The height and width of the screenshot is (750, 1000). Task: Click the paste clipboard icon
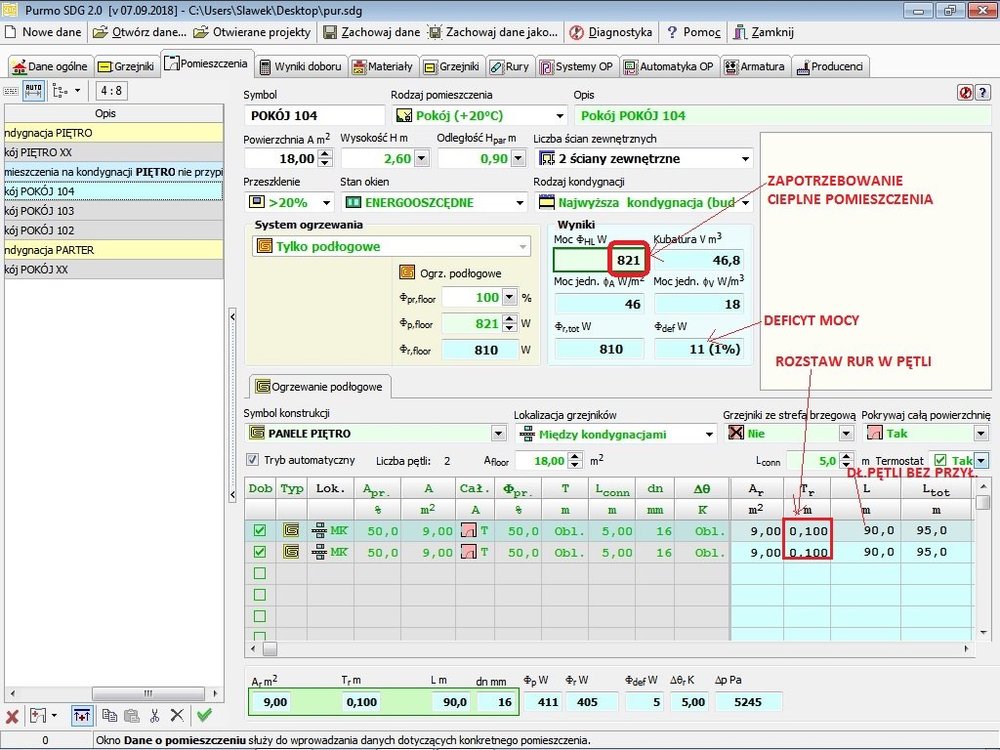(x=131, y=715)
